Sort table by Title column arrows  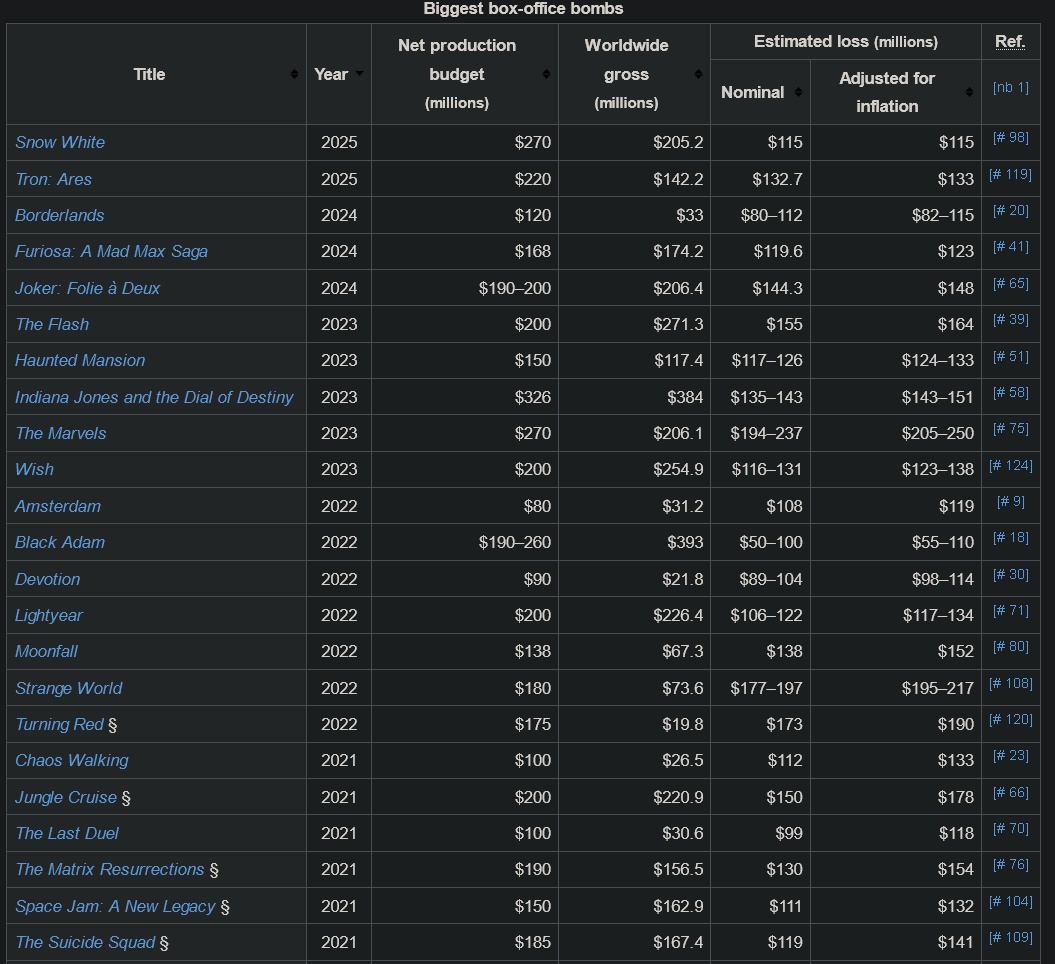pos(294,74)
